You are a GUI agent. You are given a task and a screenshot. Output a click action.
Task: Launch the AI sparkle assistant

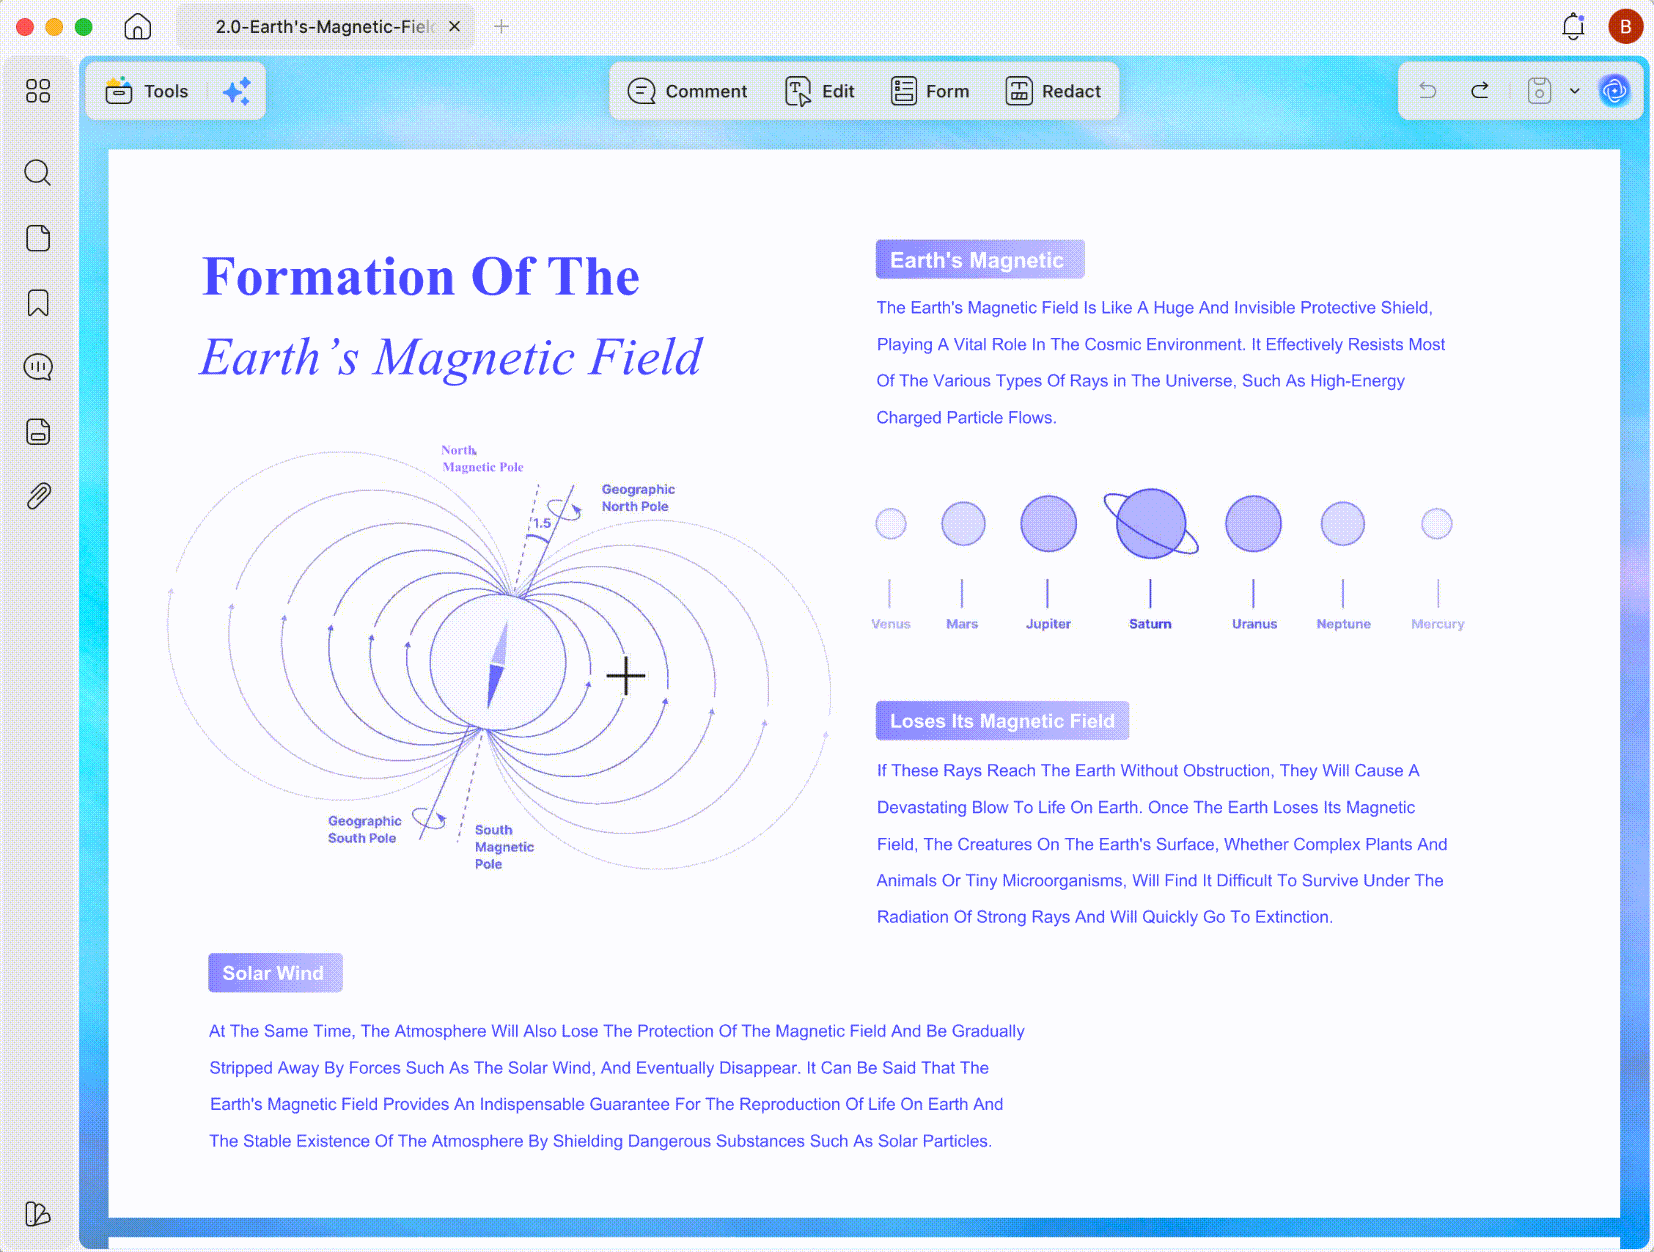(x=237, y=91)
